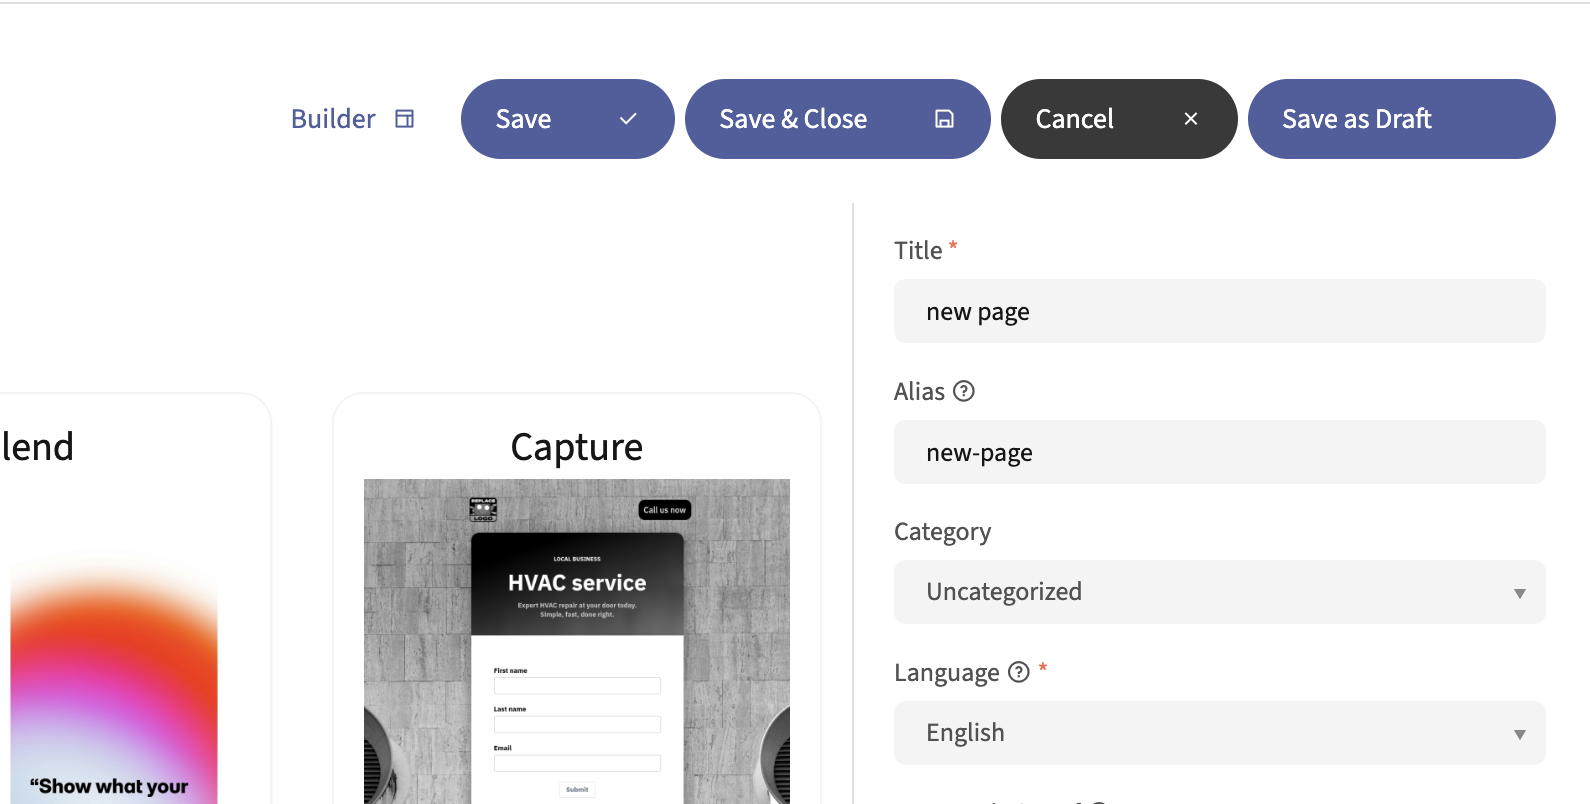This screenshot has width=1590, height=804.
Task: Click the Save & Close button label
Action: pyautogui.click(x=793, y=119)
